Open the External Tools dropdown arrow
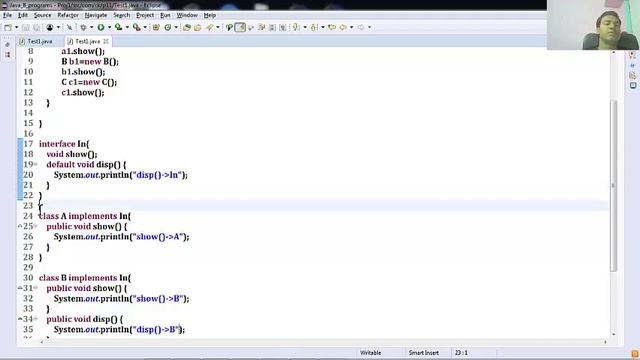The width and height of the screenshot is (640, 360). coord(145,27)
